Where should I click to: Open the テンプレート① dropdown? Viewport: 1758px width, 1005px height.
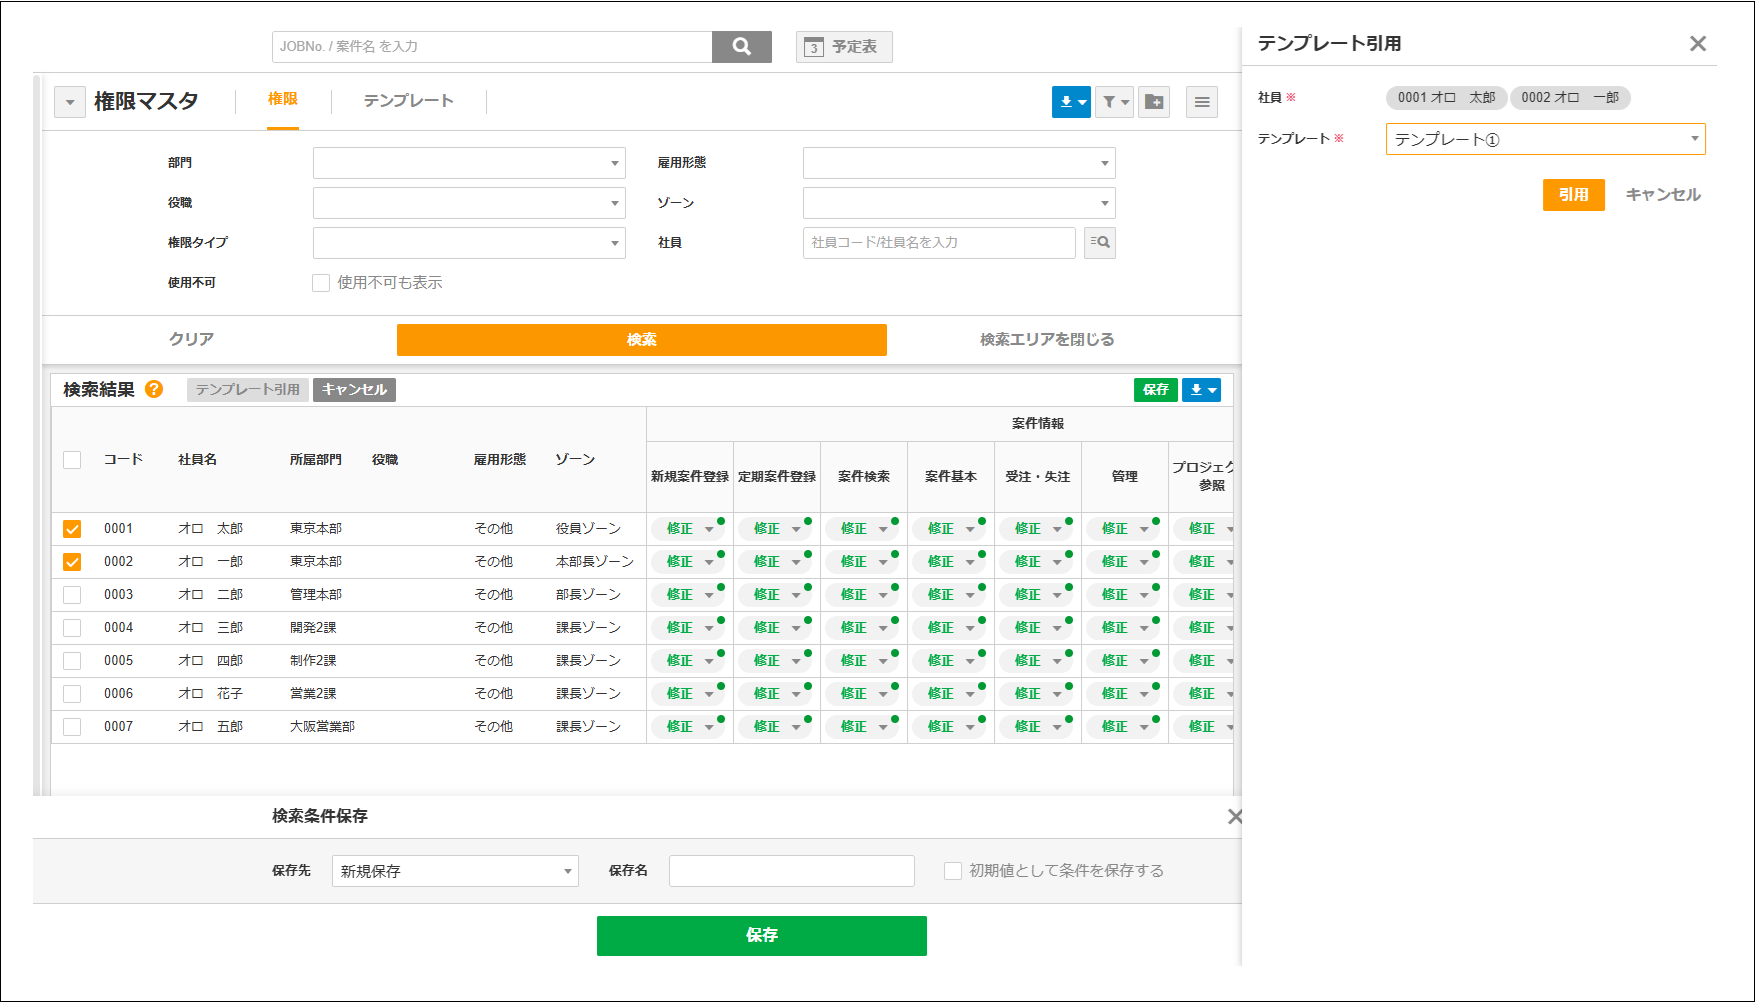pyautogui.click(x=1545, y=139)
